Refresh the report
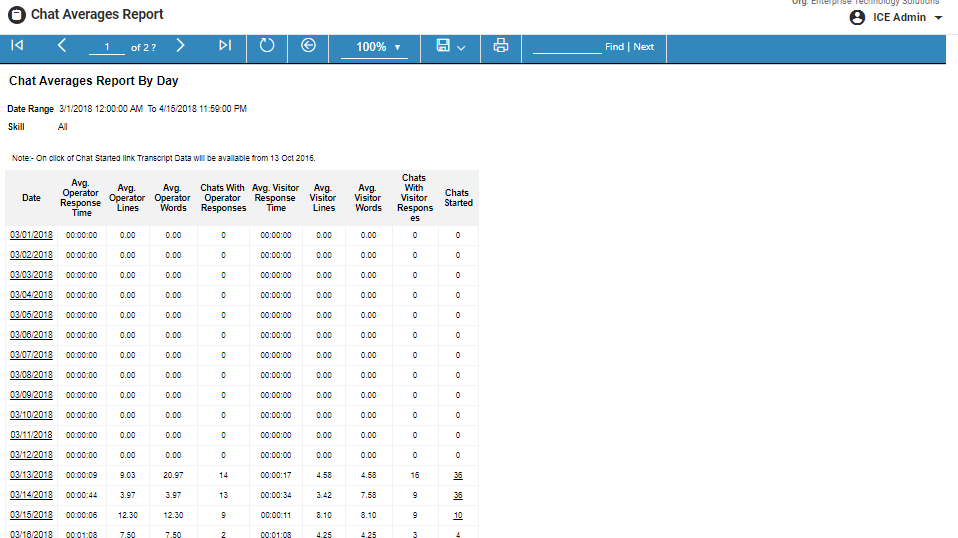Image resolution: width=958 pixels, height=538 pixels. 267,46
